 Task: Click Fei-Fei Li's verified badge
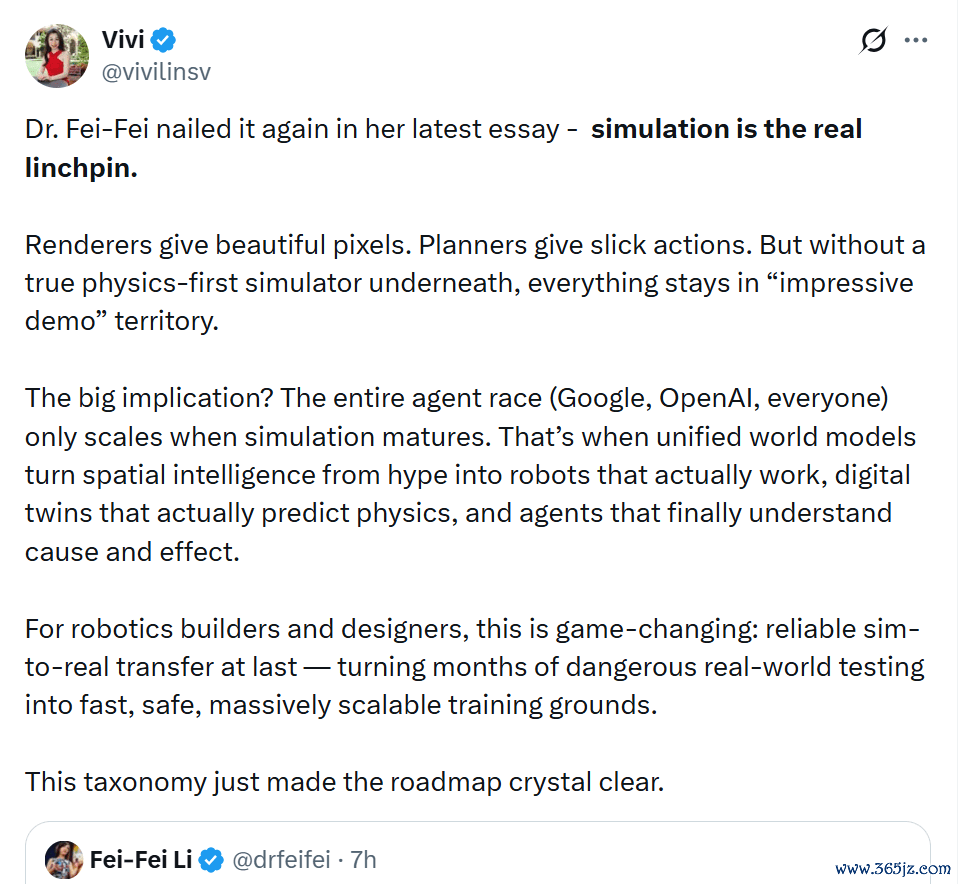[x=211, y=860]
